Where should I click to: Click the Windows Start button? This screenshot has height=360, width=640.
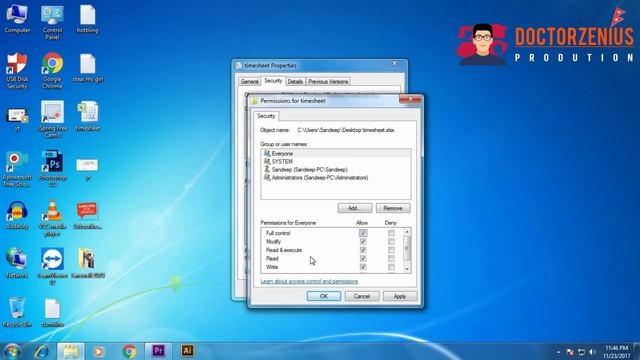[12, 351]
